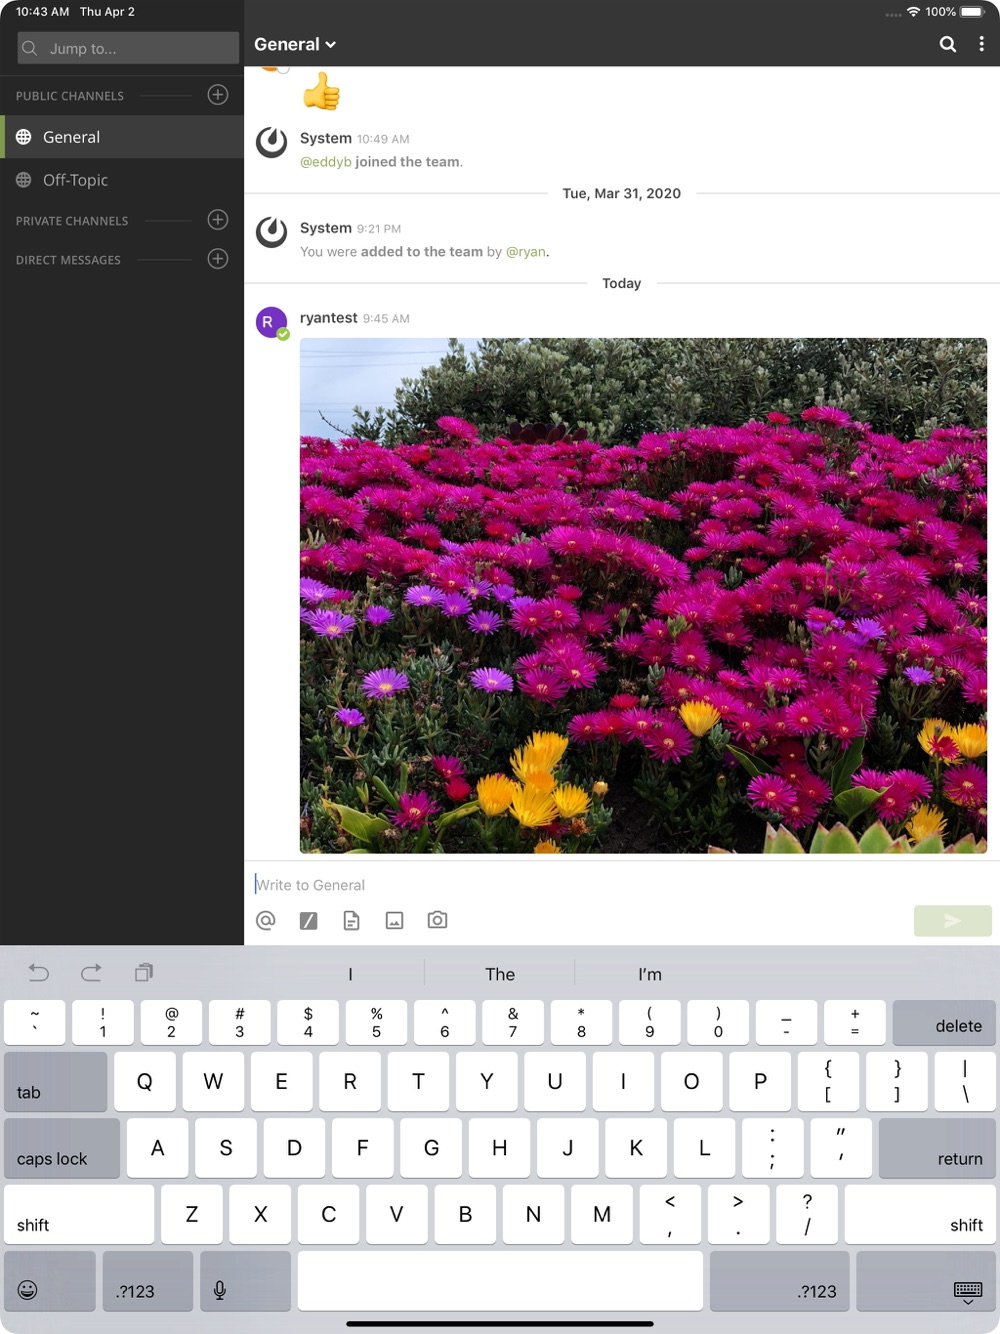Tap the tab key
The height and width of the screenshot is (1334, 1000).
click(x=55, y=1081)
